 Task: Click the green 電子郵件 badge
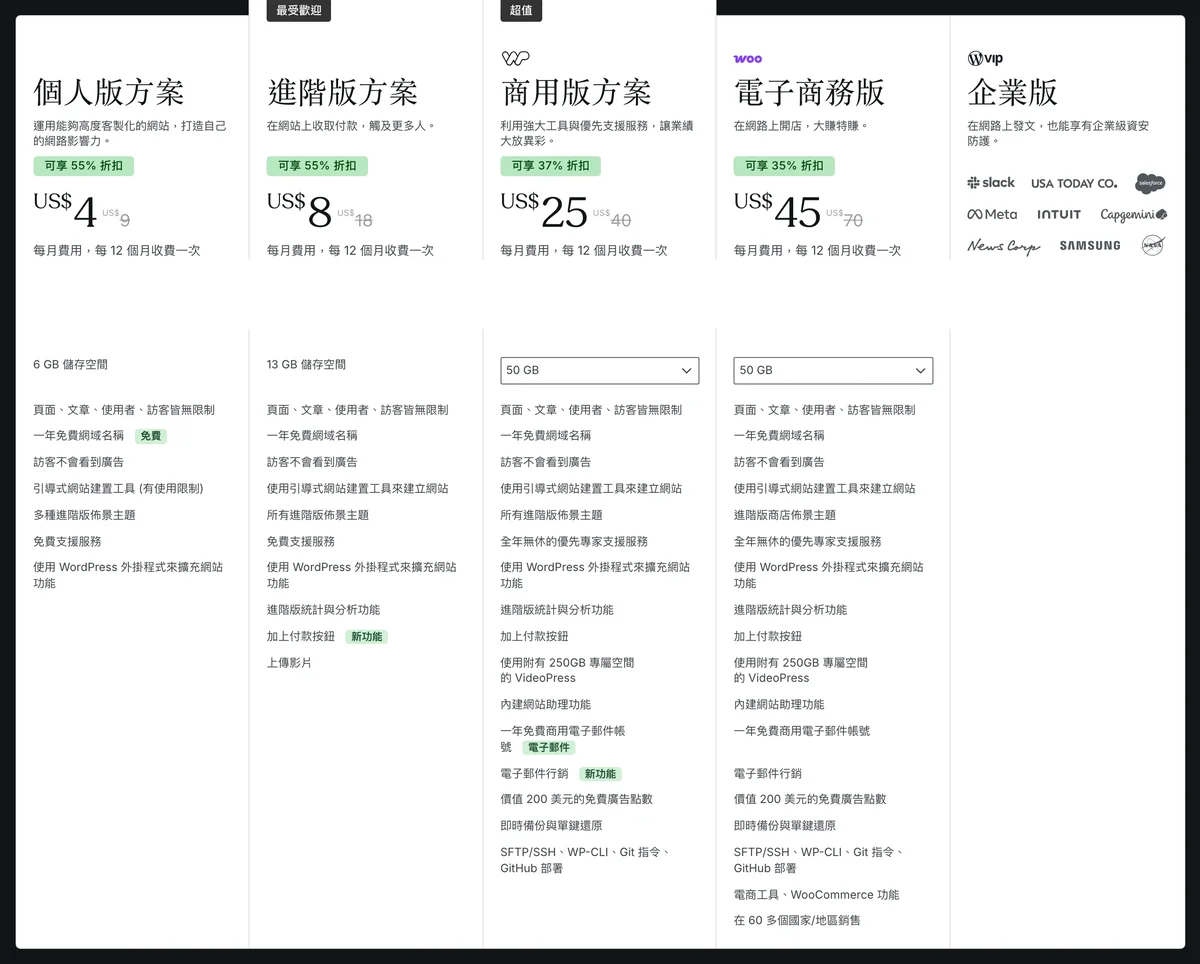click(x=548, y=747)
